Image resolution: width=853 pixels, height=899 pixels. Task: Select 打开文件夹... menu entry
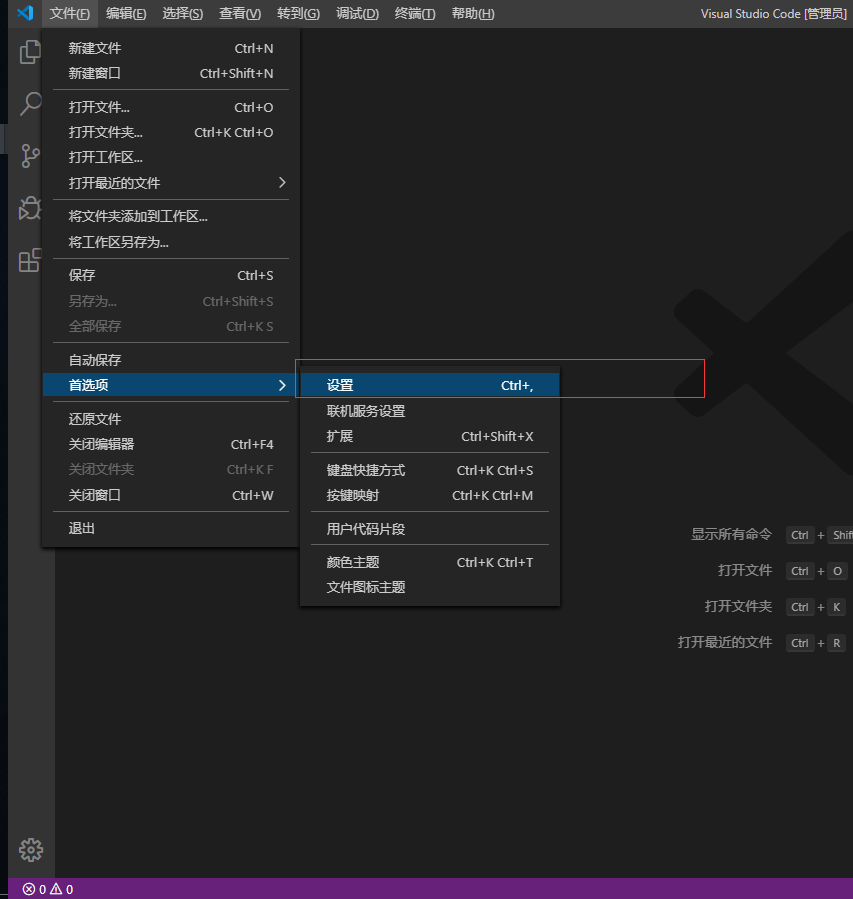point(171,132)
